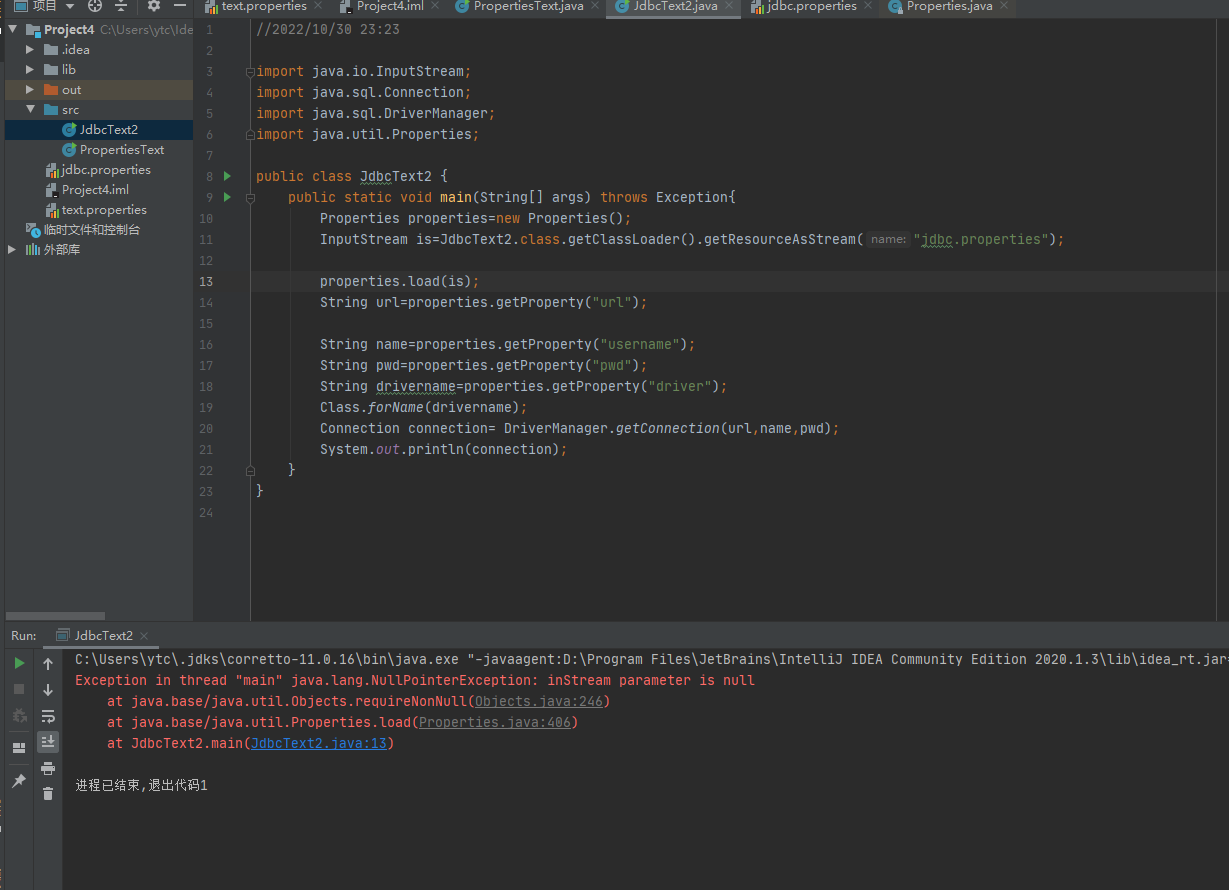1229x890 pixels.
Task: Pin the Run tab with the pin icon
Action: 19,781
